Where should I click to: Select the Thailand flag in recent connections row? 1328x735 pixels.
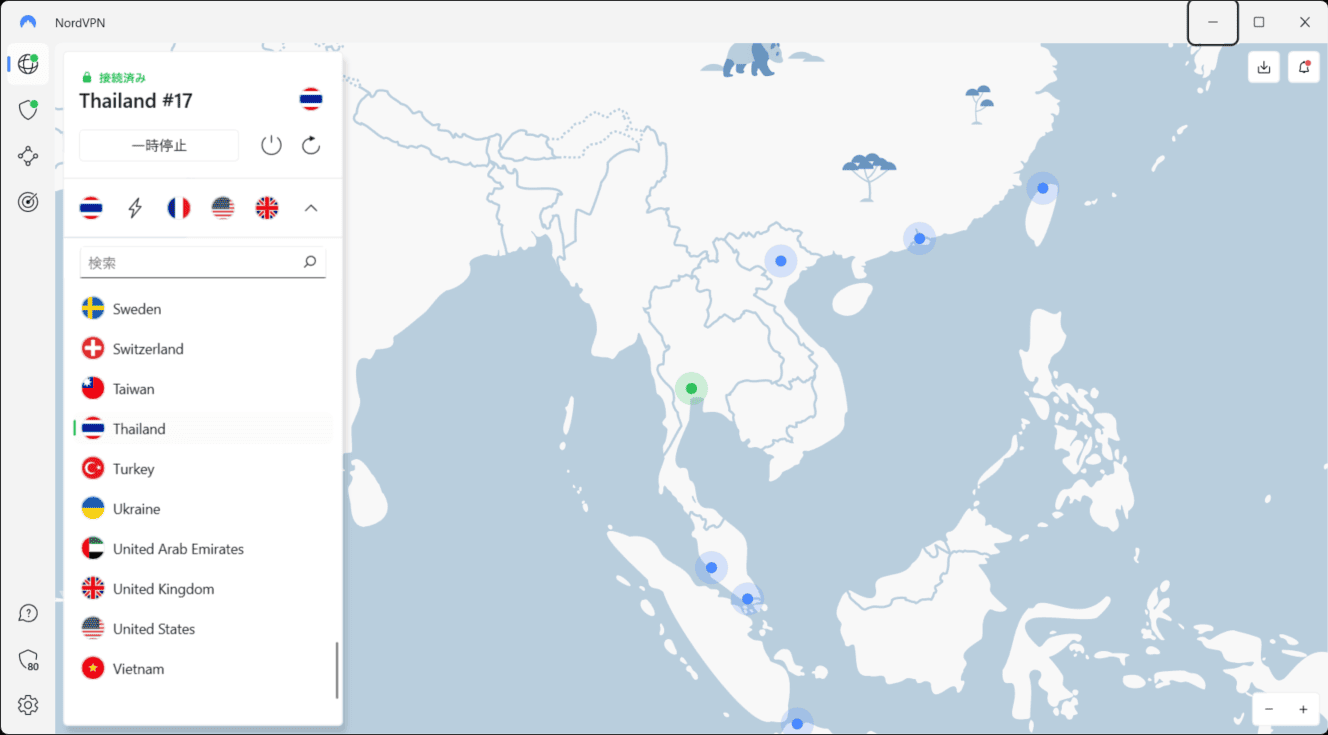tap(91, 208)
